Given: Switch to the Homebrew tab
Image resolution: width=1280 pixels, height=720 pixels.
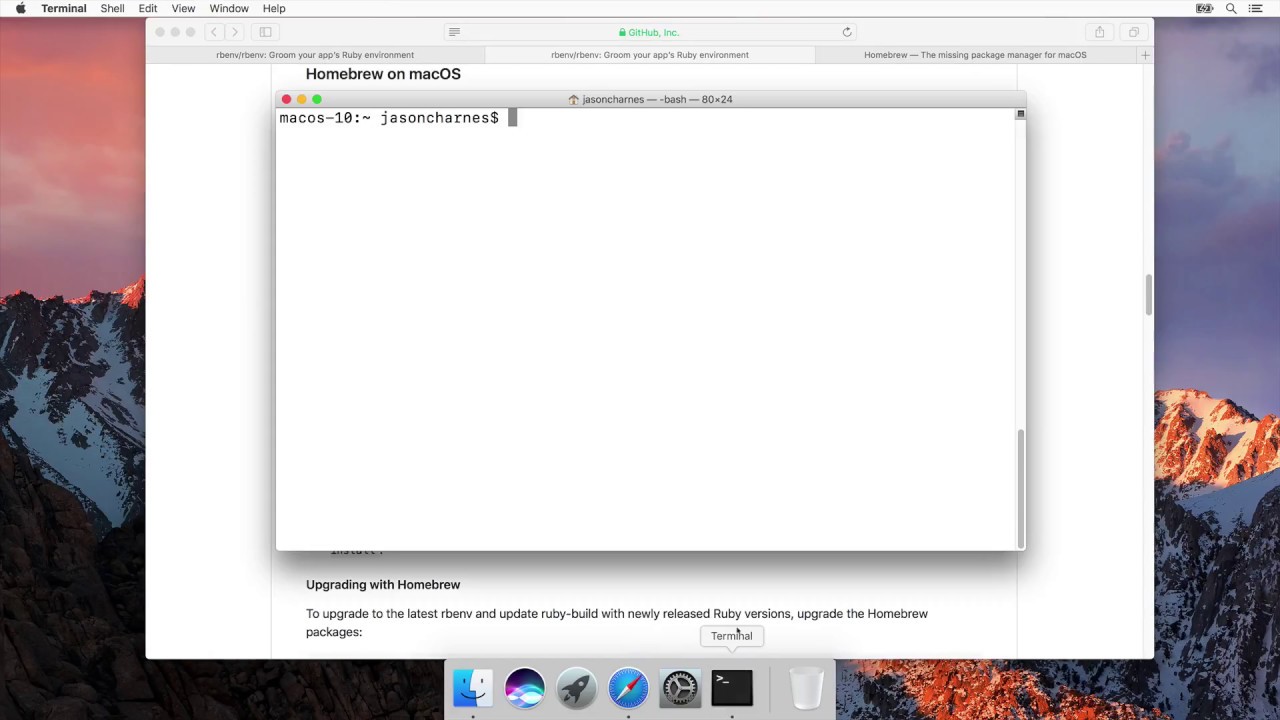Looking at the screenshot, I should coord(975,55).
